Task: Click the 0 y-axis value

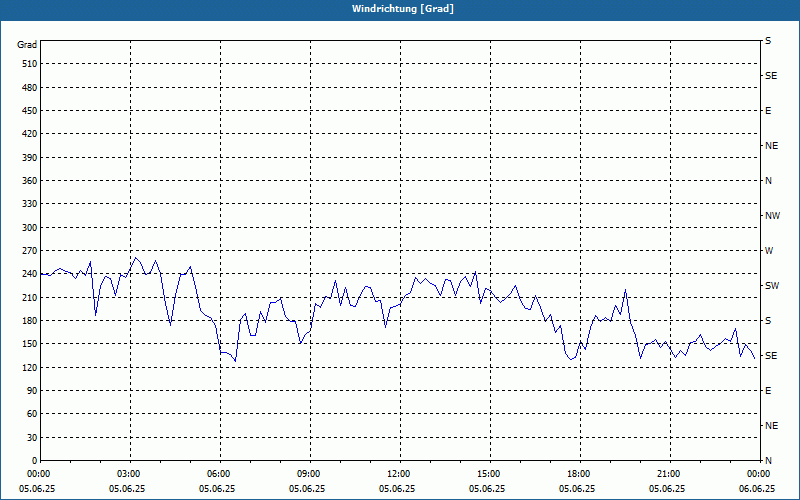Action: (x=34, y=461)
